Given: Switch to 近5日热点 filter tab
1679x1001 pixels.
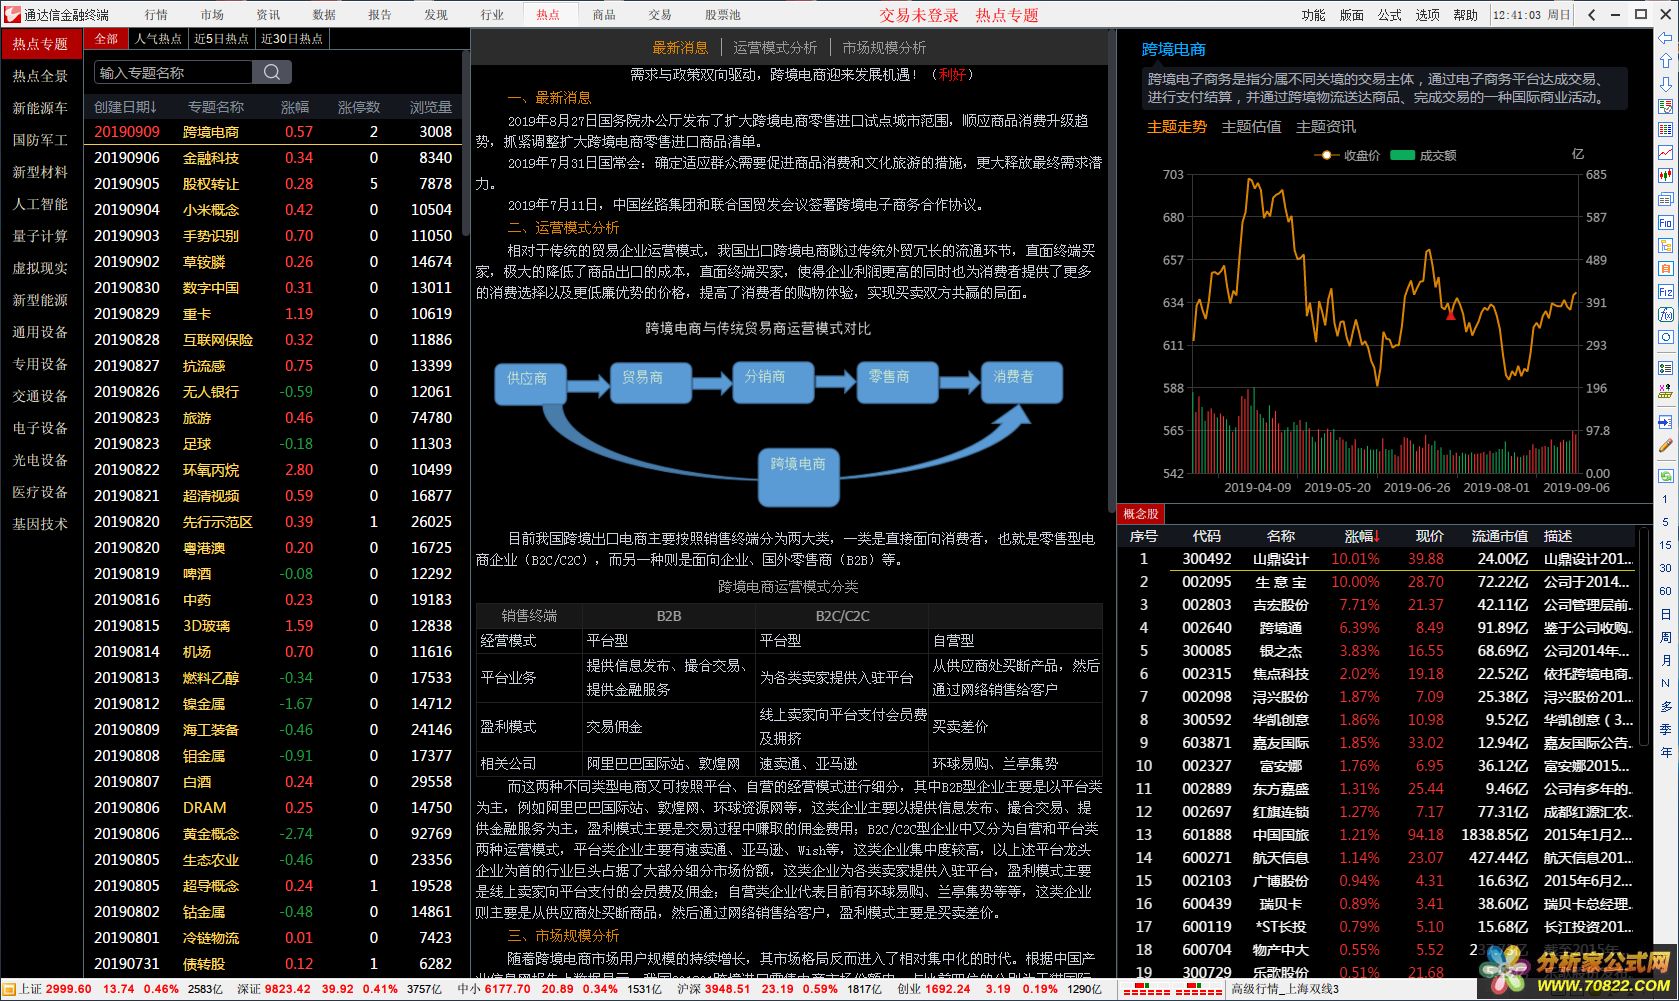Looking at the screenshot, I should (x=221, y=38).
